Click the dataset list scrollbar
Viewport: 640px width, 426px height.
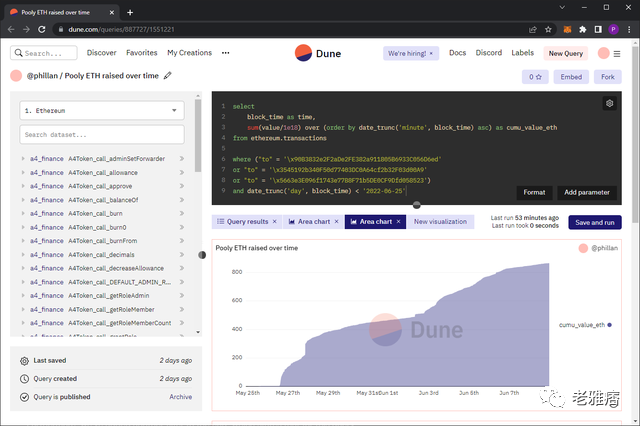198,136
